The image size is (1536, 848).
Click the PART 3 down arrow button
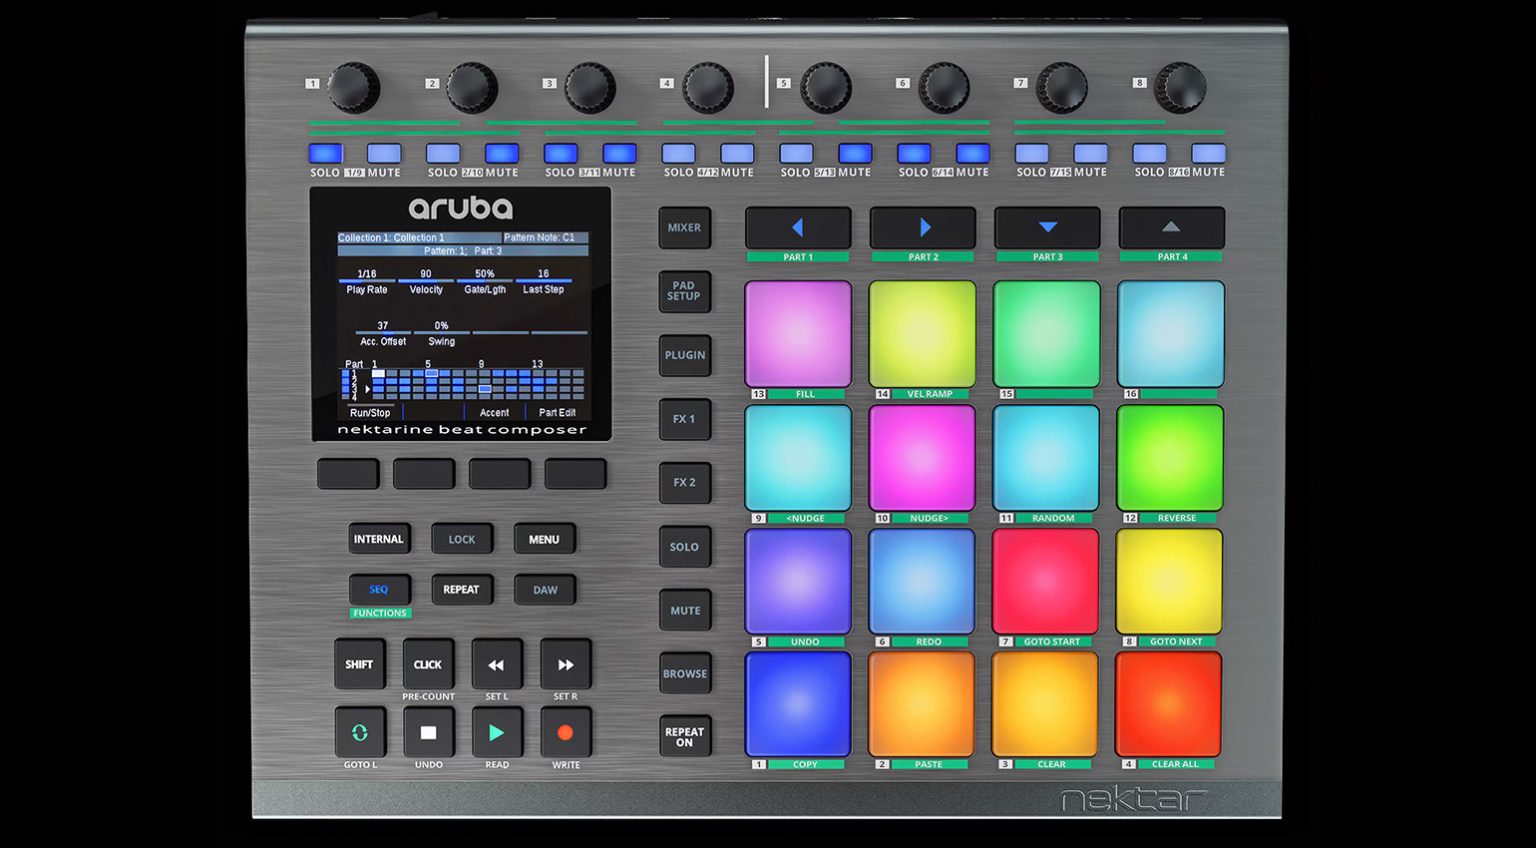[1046, 227]
